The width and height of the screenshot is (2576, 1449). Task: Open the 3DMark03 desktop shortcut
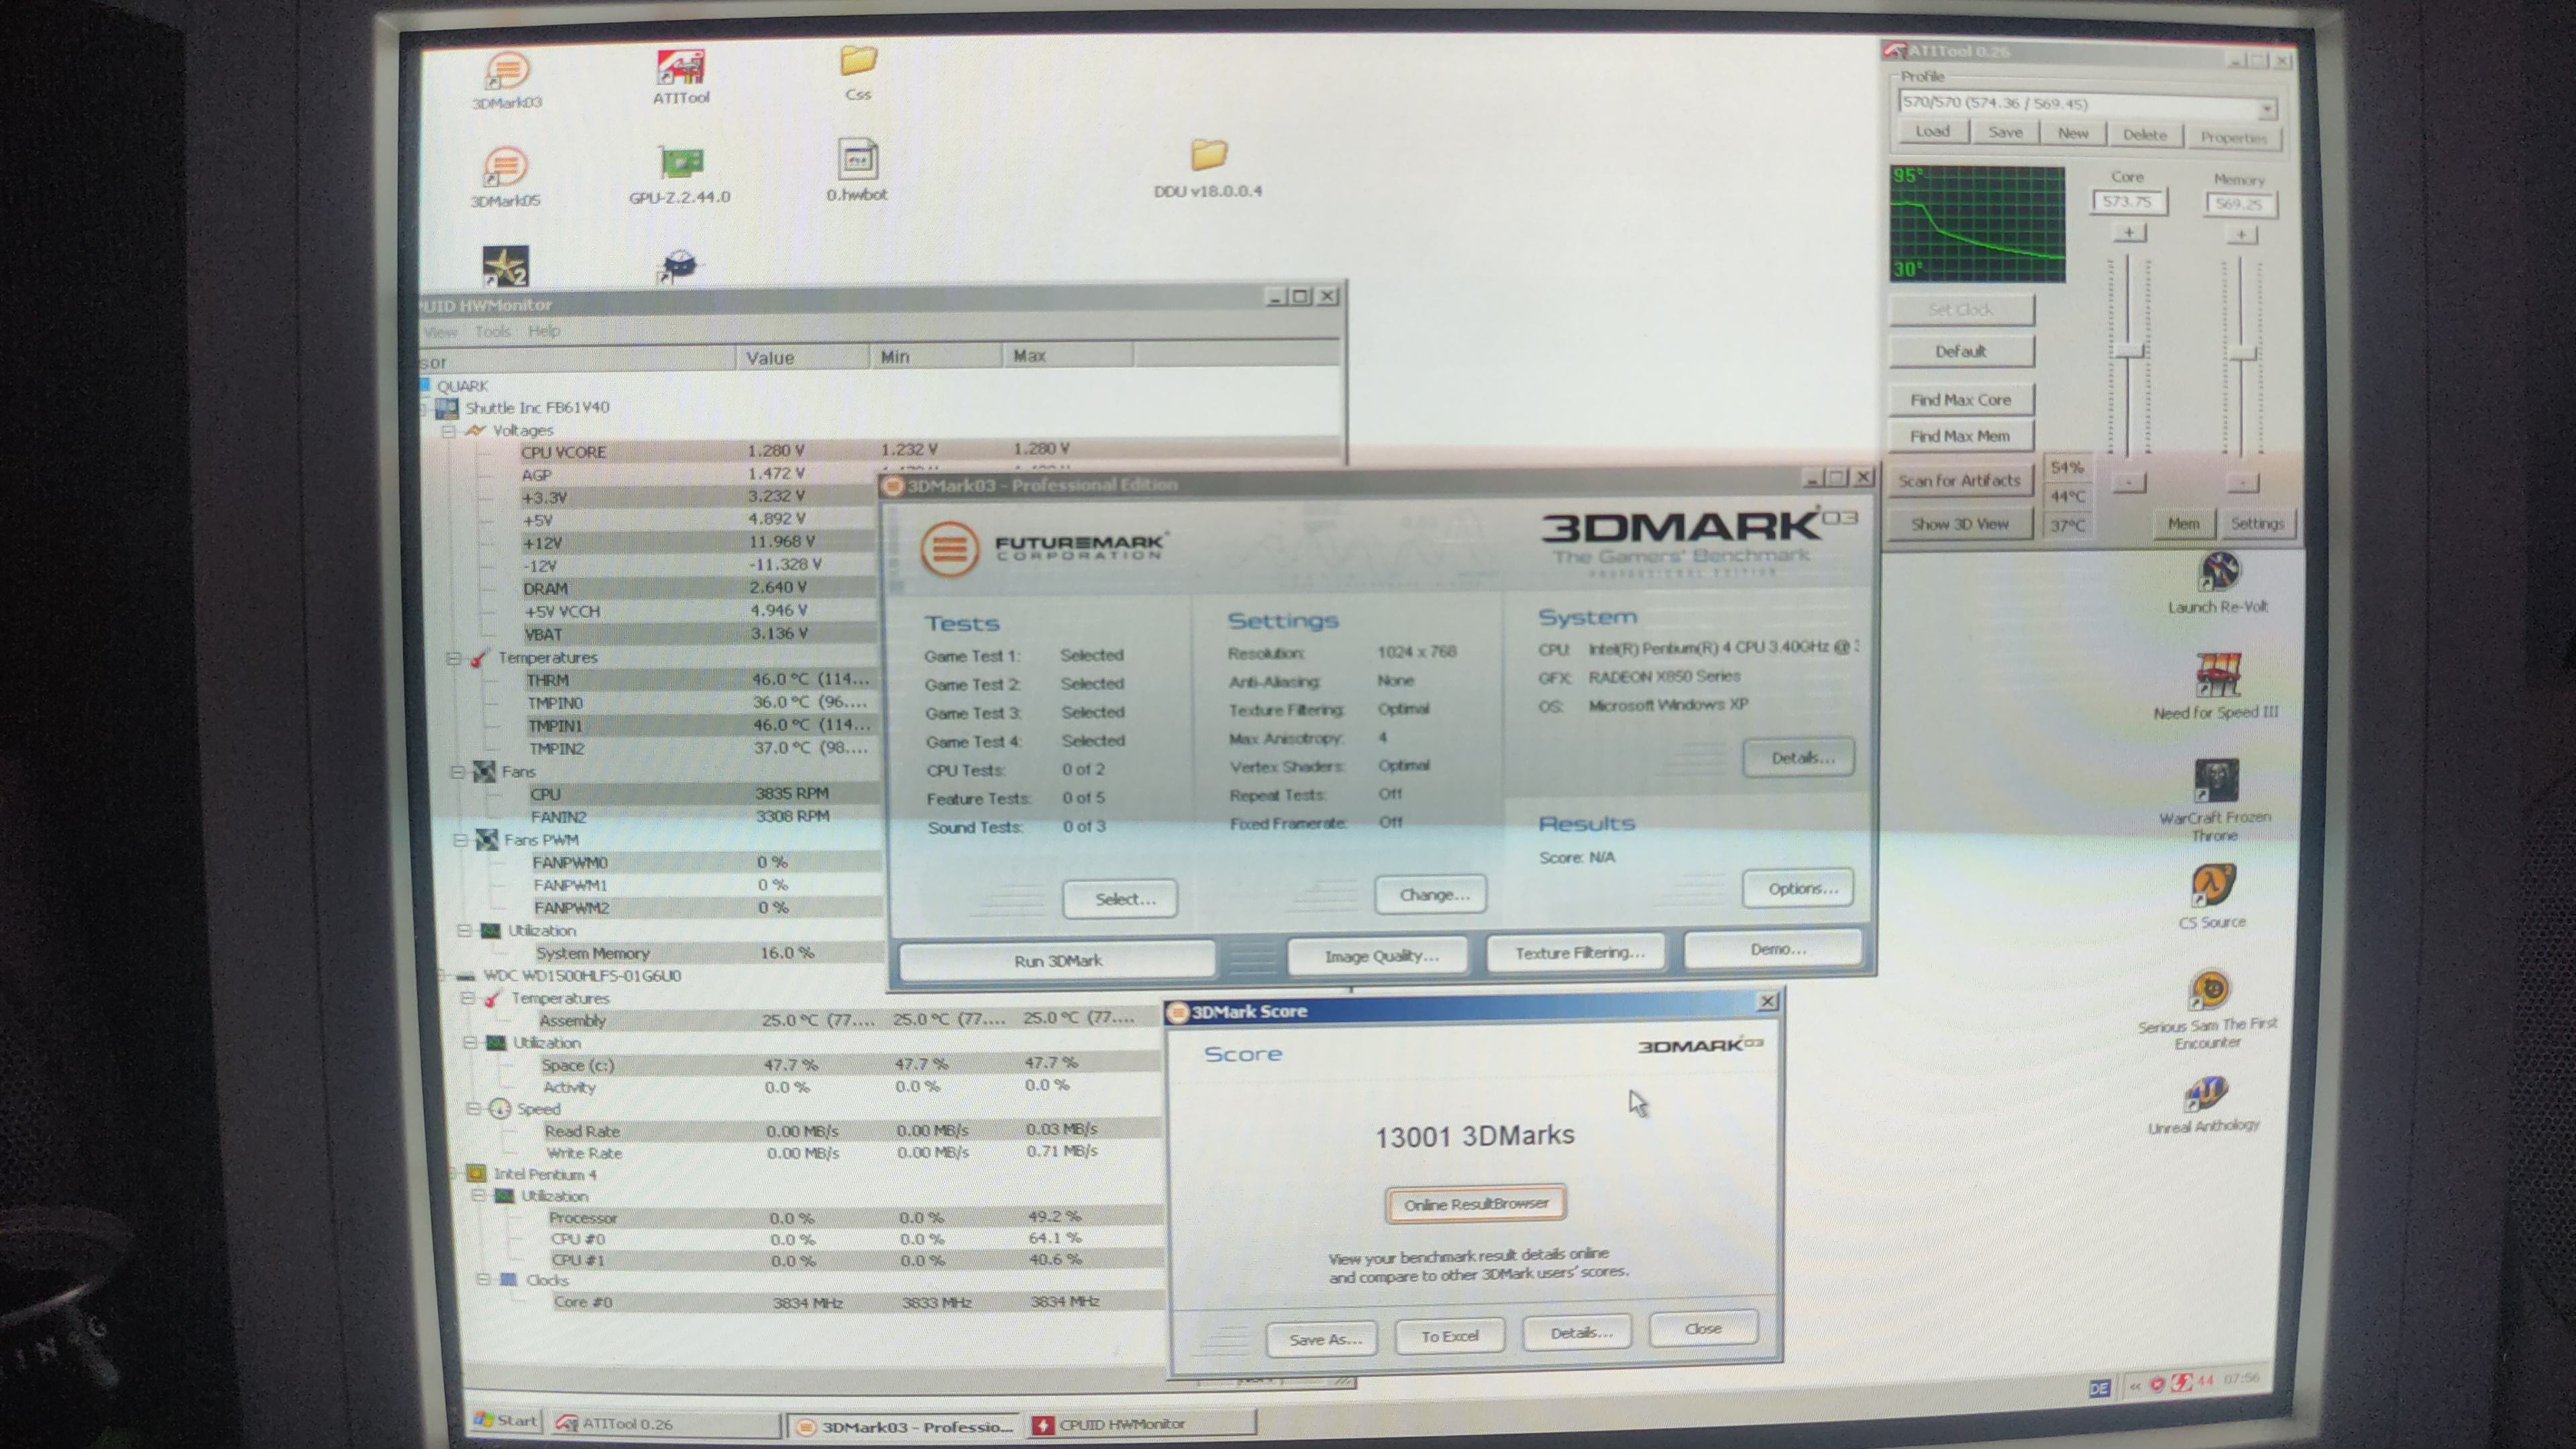pos(507,80)
